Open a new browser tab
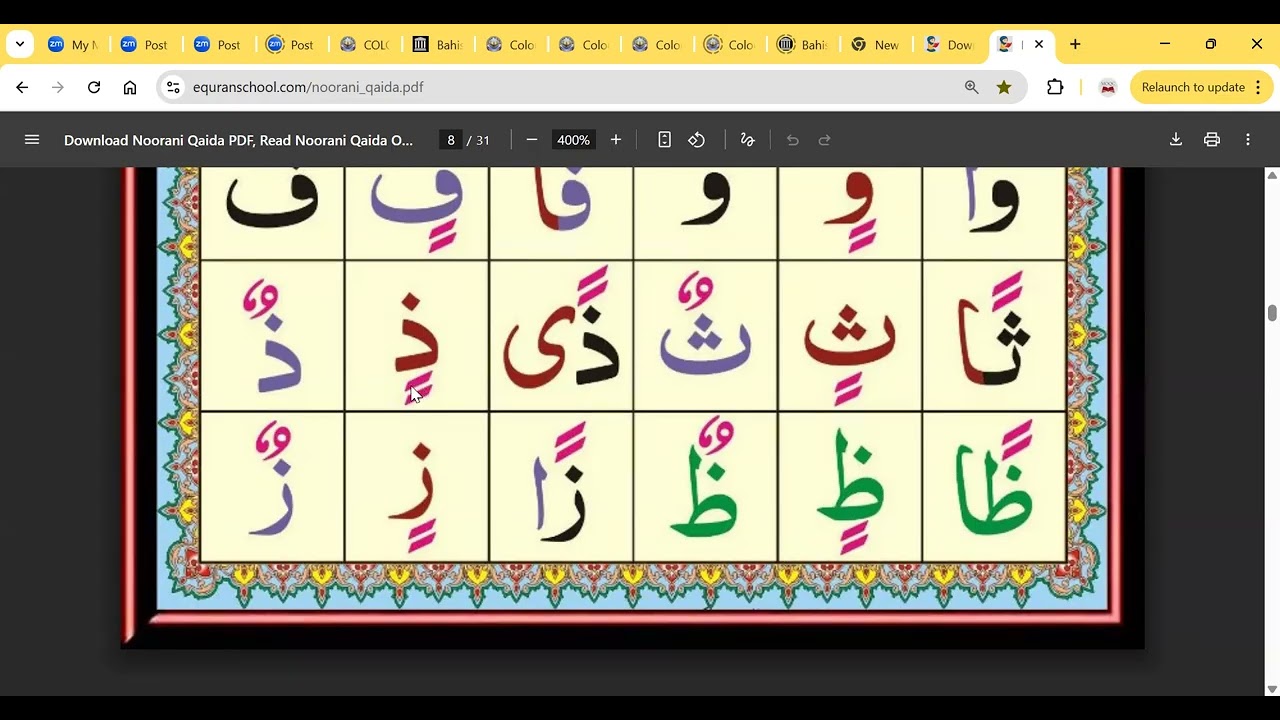The height and width of the screenshot is (720, 1280). click(1075, 44)
